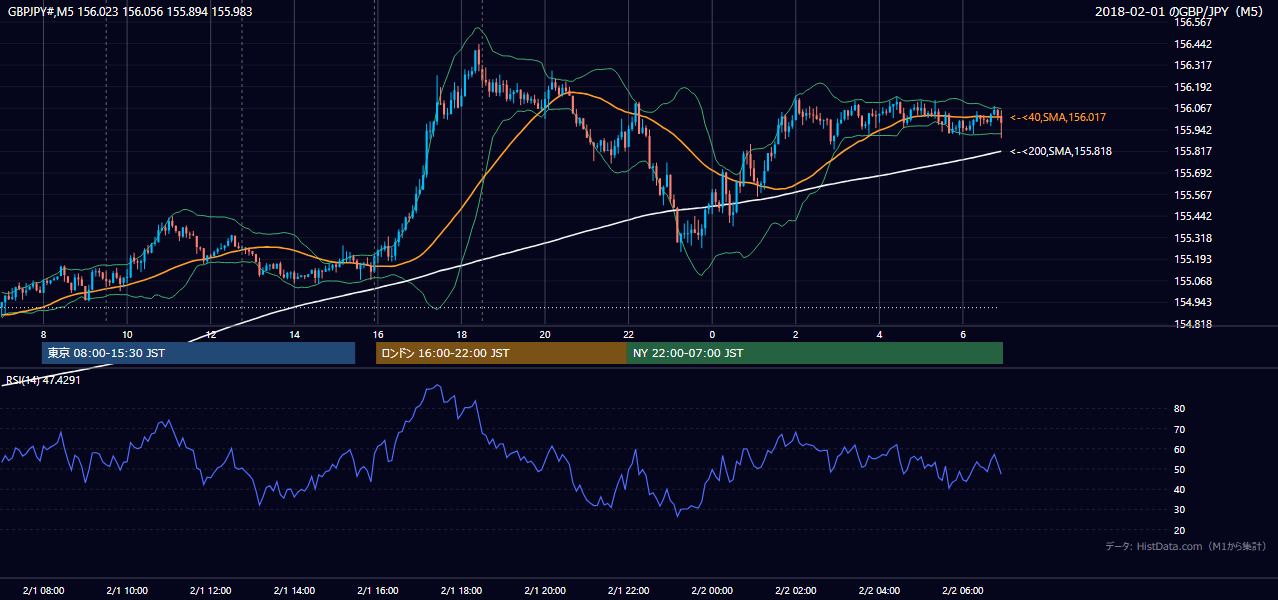The height and width of the screenshot is (600, 1278).
Task: Click price level 156.317 on axis
Action: point(1193,66)
